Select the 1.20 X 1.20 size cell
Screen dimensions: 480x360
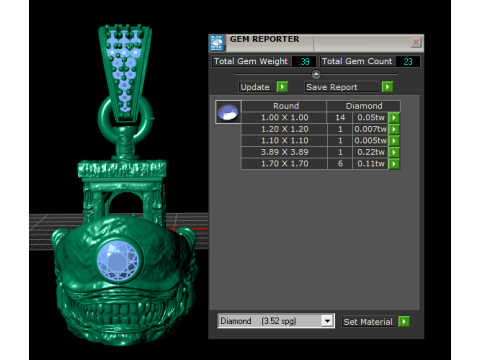tap(284, 129)
